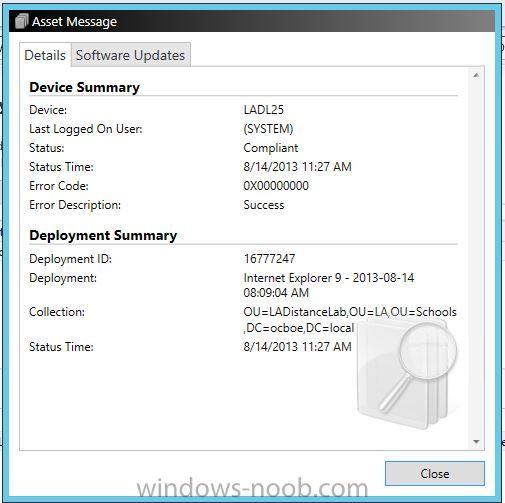Click the magnifying glass document watermark icon

[x=407, y=374]
